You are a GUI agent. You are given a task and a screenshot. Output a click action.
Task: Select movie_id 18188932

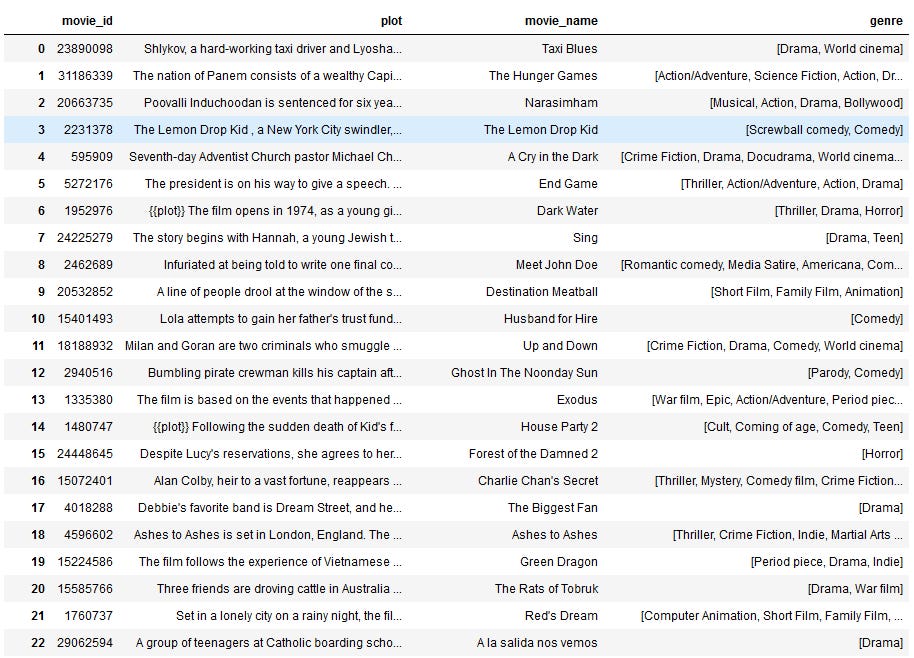click(85, 346)
